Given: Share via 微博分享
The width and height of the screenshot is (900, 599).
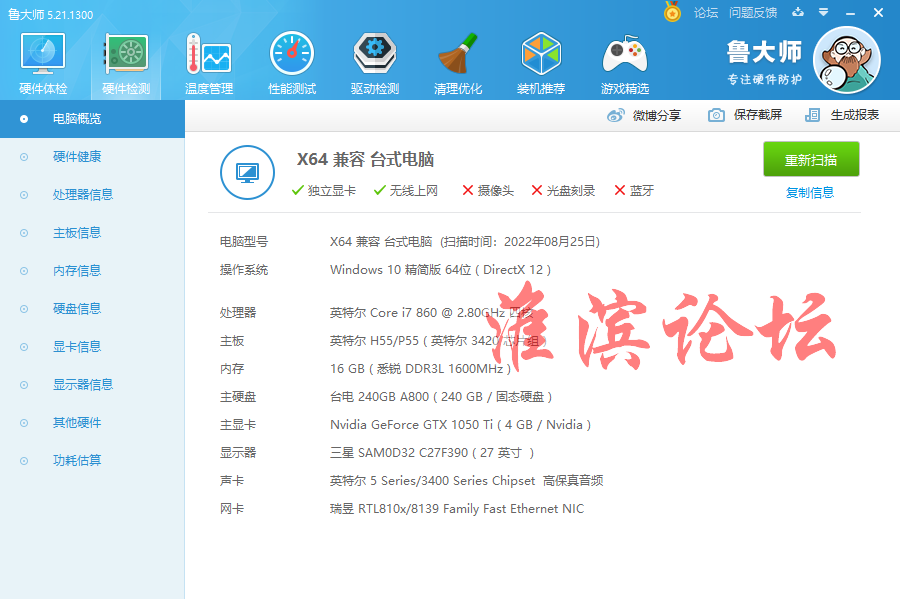Looking at the screenshot, I should (x=656, y=115).
